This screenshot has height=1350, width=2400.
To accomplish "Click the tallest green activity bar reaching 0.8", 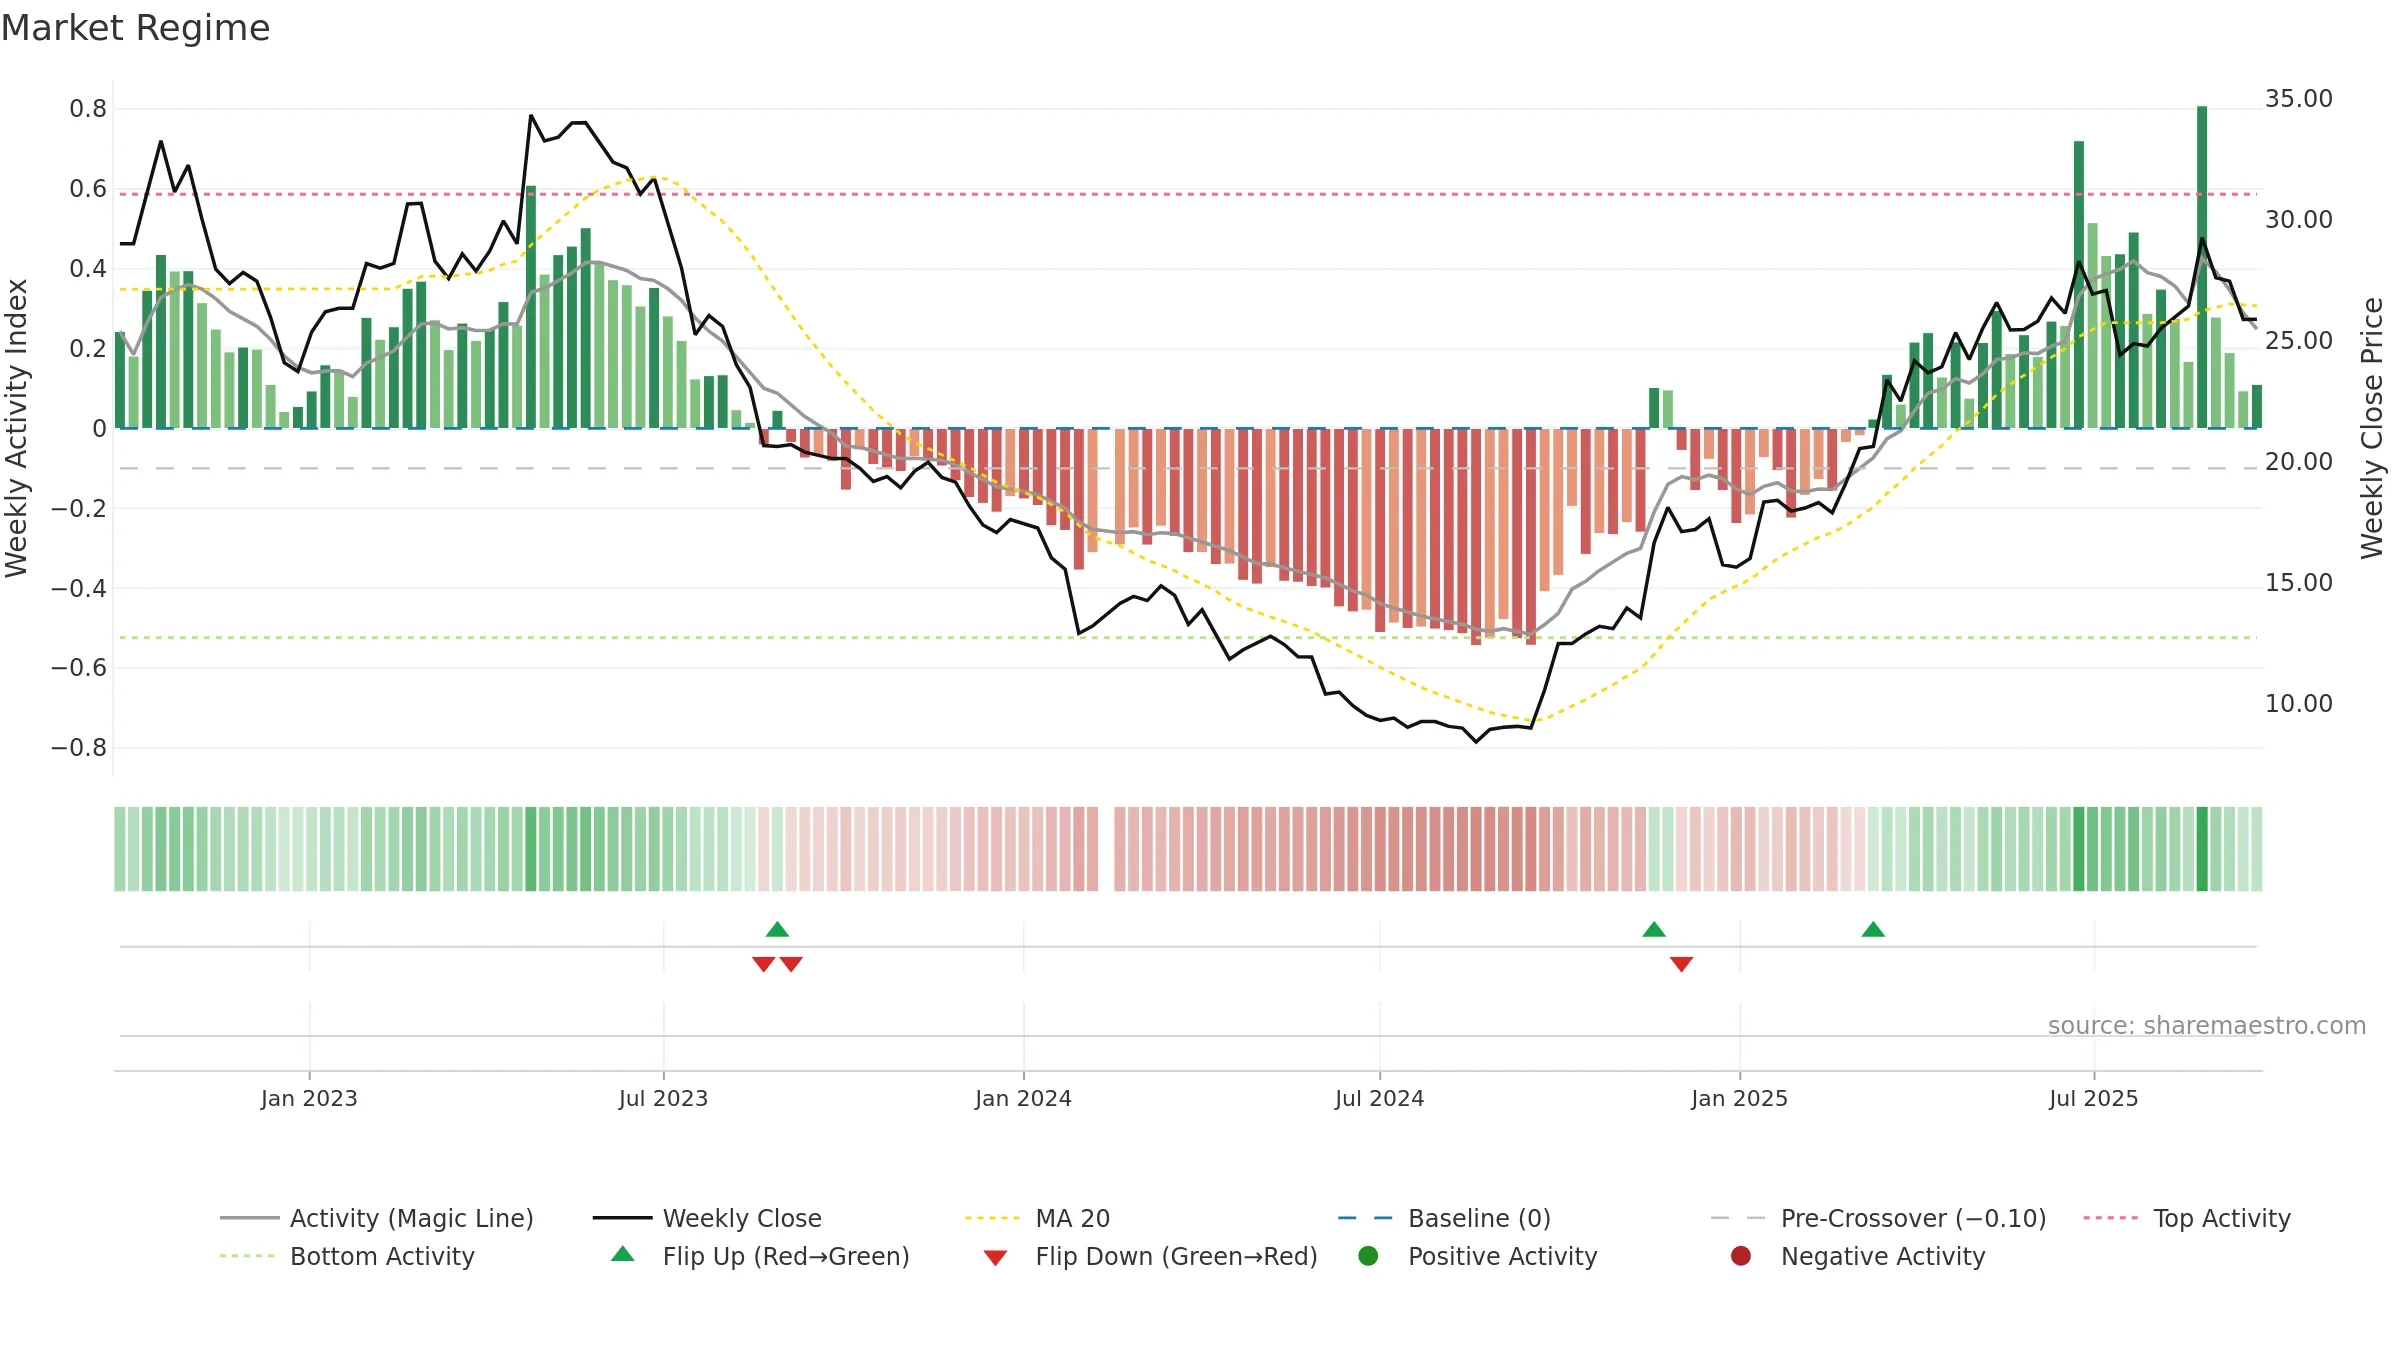I will tap(2202, 267).
